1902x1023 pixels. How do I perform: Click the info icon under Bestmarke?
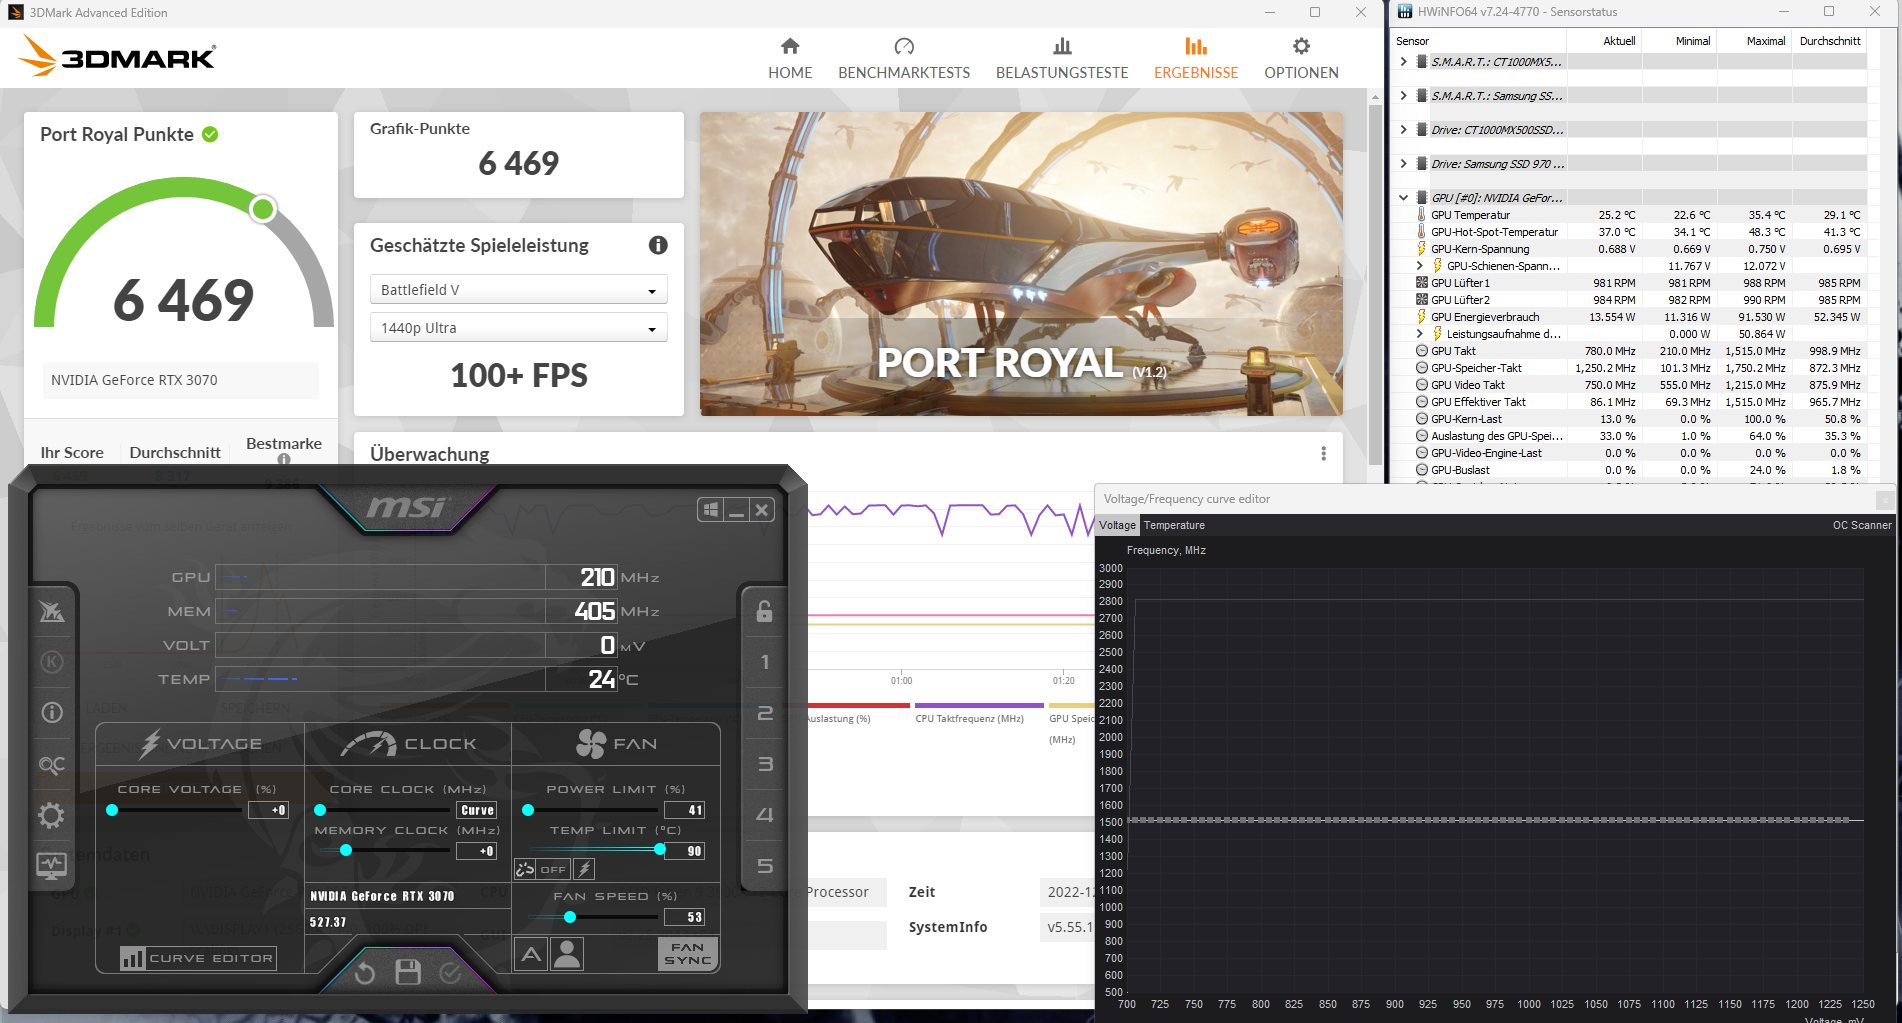284,459
